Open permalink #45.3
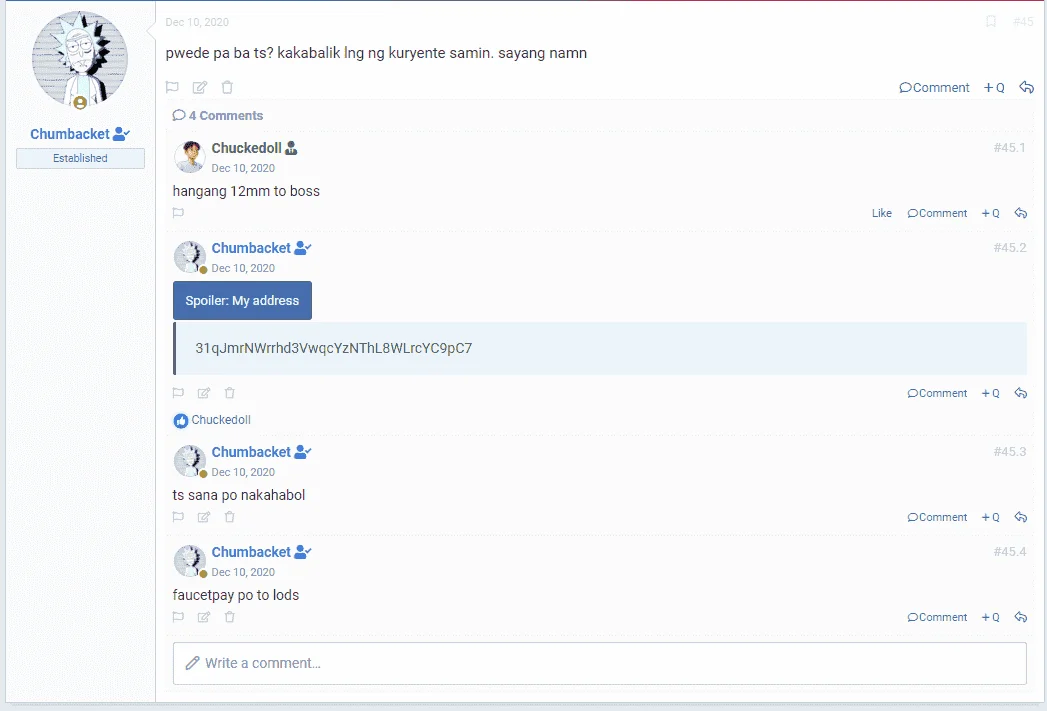The width and height of the screenshot is (1047, 711). [x=1010, y=452]
